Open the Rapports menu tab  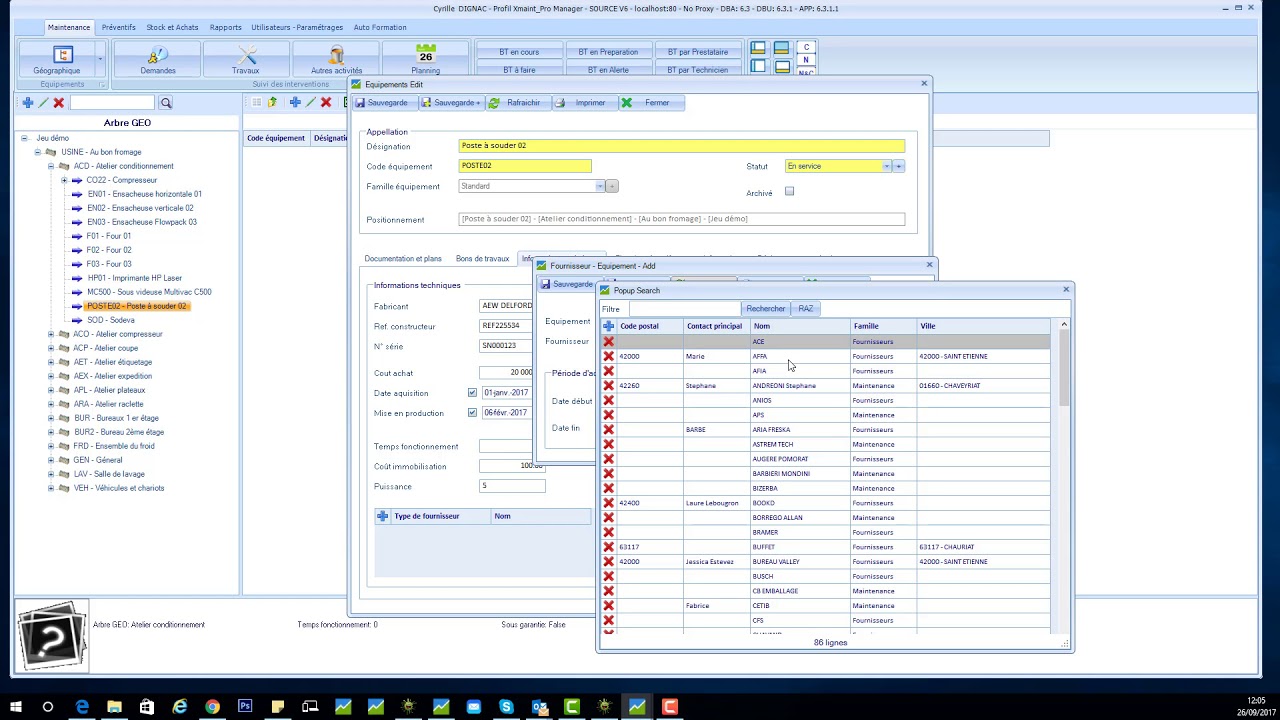pos(226,27)
